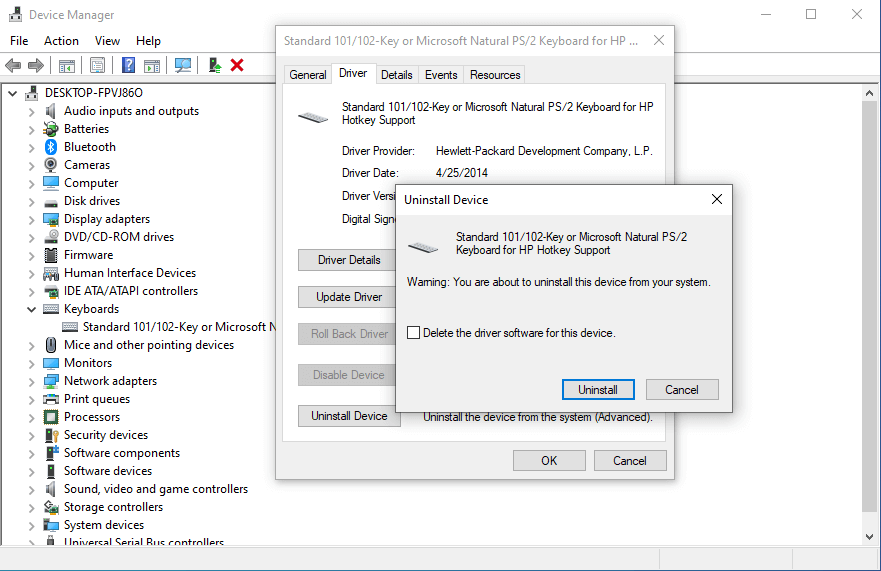The height and width of the screenshot is (571, 881).
Task: Open the Action menu
Action: coord(61,40)
